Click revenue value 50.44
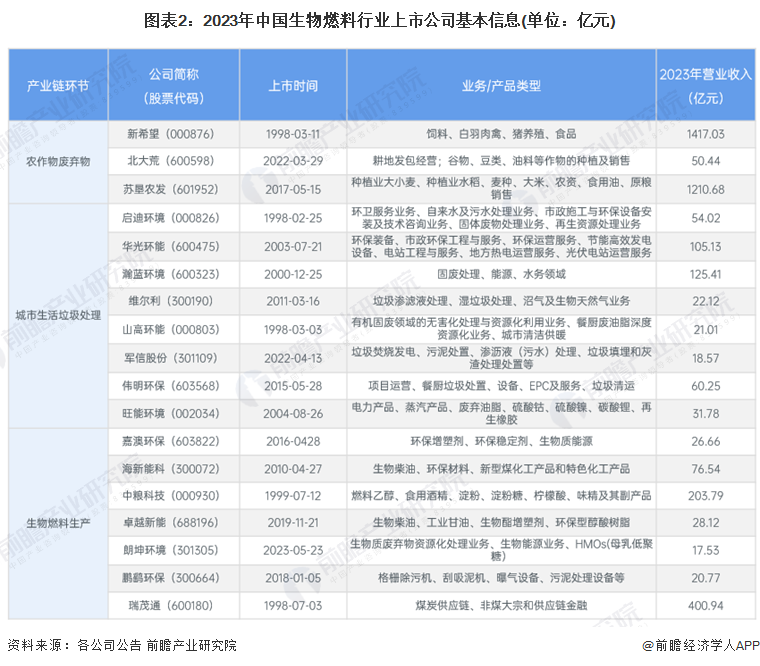The image size is (760, 666). 706,161
